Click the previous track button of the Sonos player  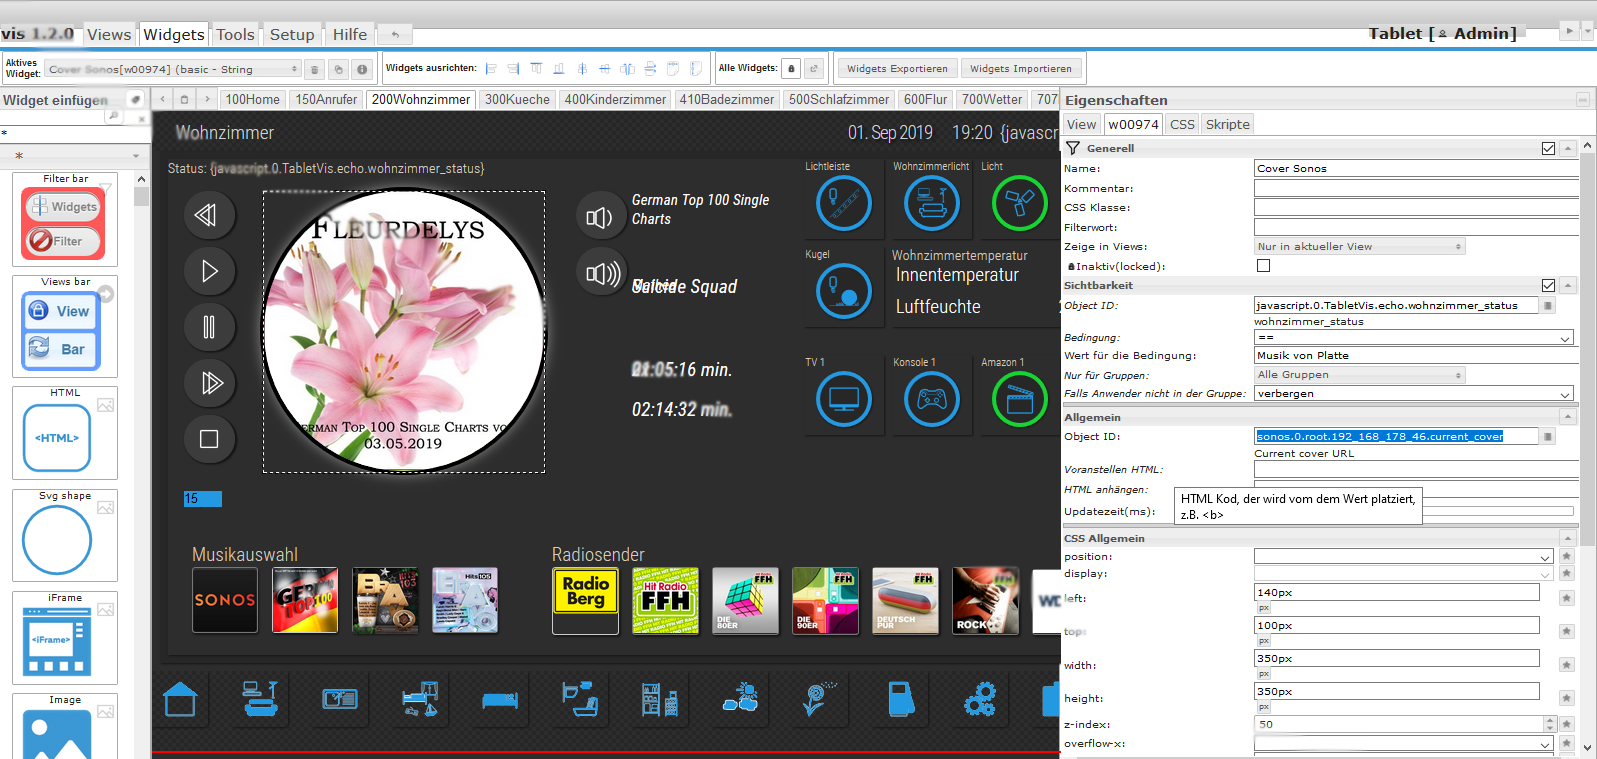(209, 215)
